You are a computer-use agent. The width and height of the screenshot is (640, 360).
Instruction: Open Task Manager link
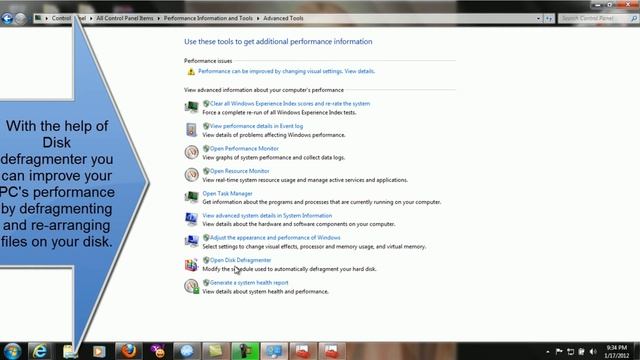[x=227, y=193]
